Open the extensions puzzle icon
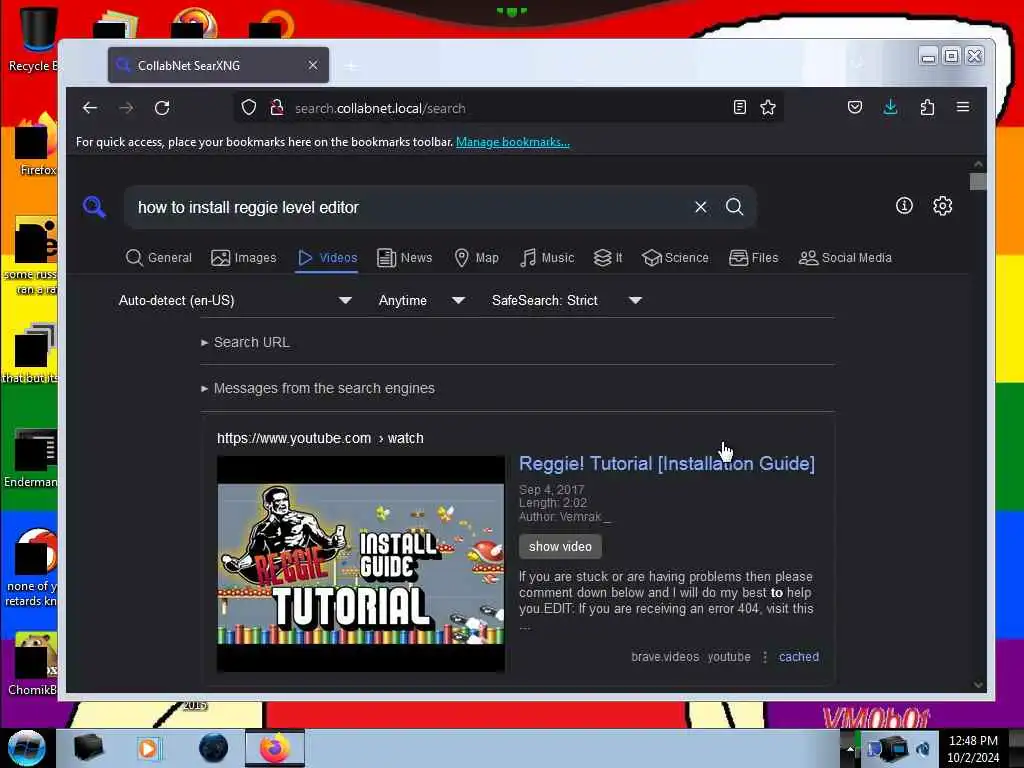 (927, 107)
